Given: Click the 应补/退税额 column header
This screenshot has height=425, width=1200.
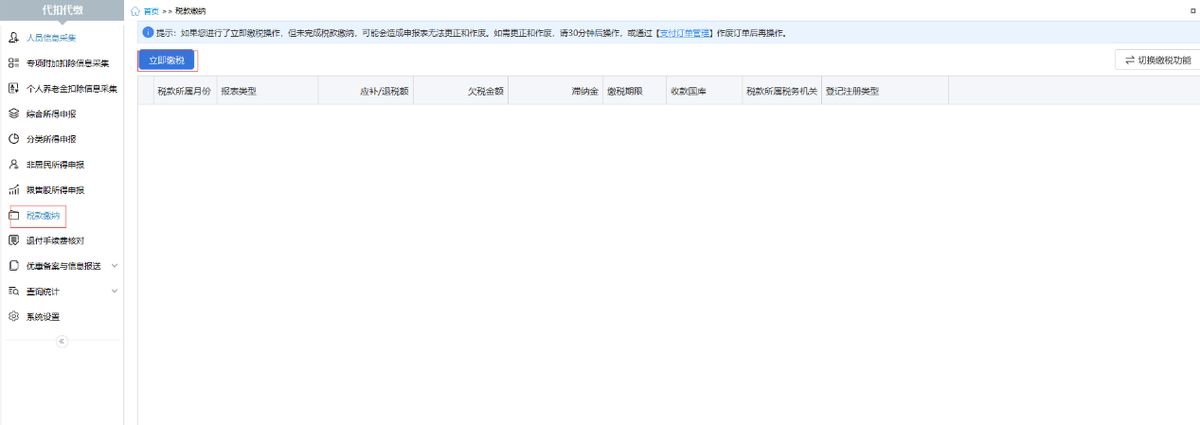Looking at the screenshot, I should [364, 91].
